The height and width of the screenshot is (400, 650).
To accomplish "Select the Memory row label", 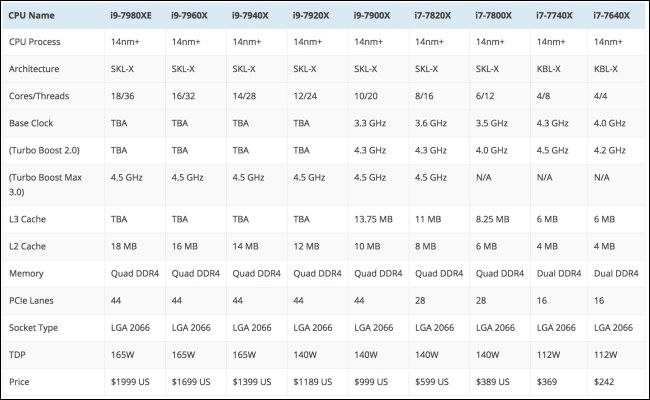I will click(26, 273).
